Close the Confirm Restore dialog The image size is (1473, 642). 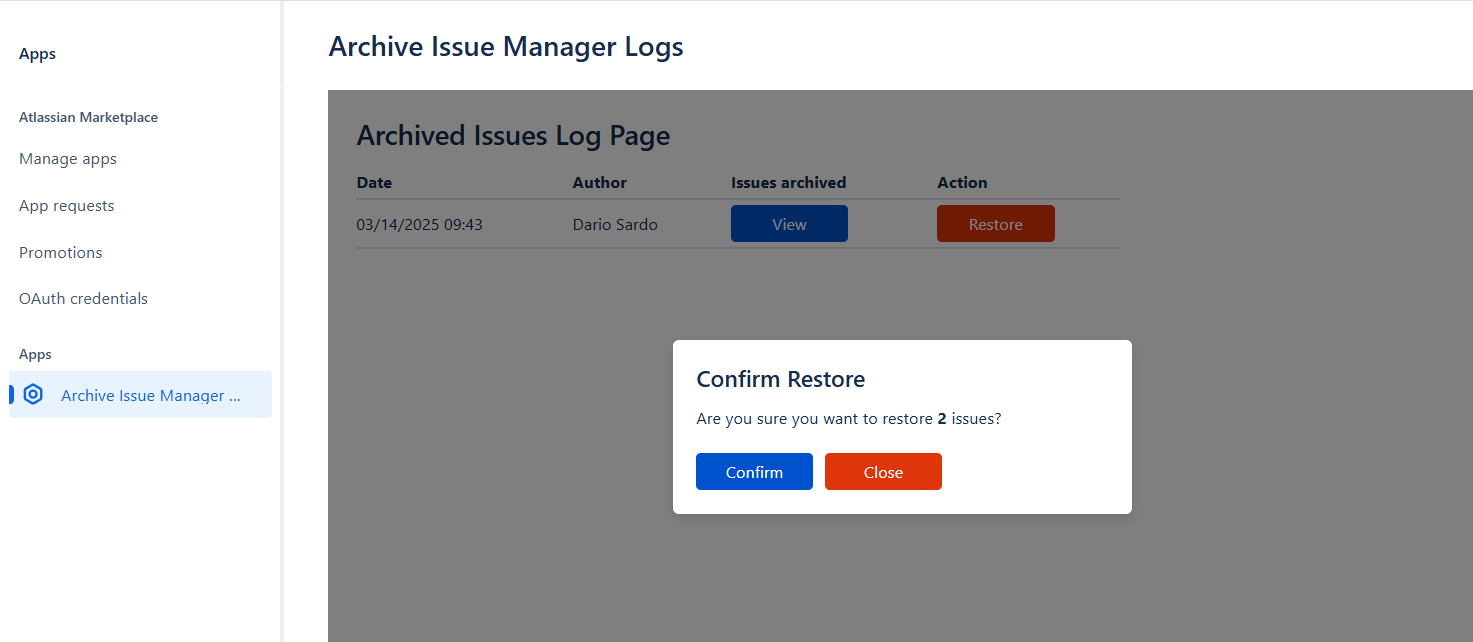click(883, 472)
